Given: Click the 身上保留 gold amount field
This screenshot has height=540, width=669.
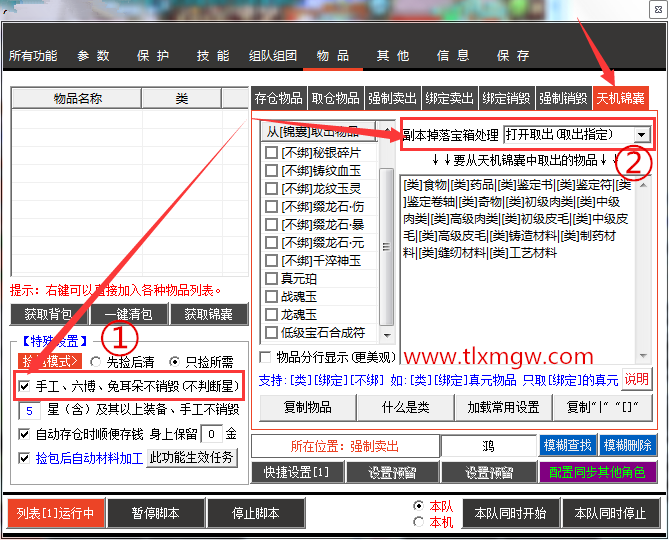Looking at the screenshot, I should (x=211, y=435).
